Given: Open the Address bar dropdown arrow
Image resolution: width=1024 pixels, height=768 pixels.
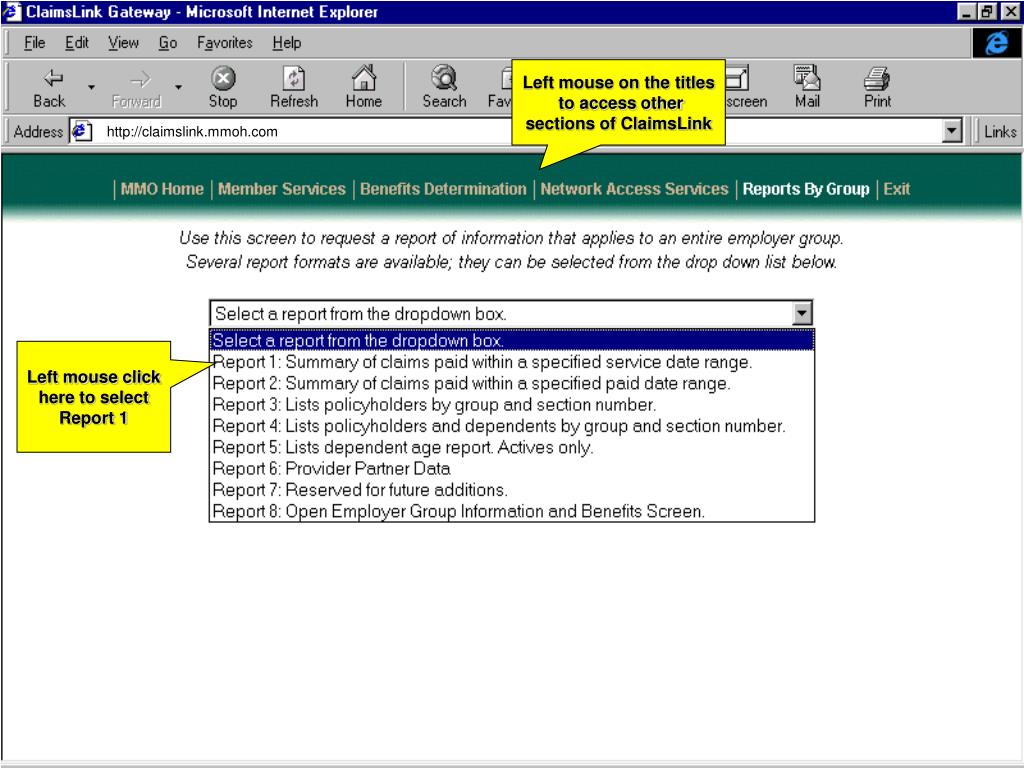Looking at the screenshot, I should coord(952,131).
